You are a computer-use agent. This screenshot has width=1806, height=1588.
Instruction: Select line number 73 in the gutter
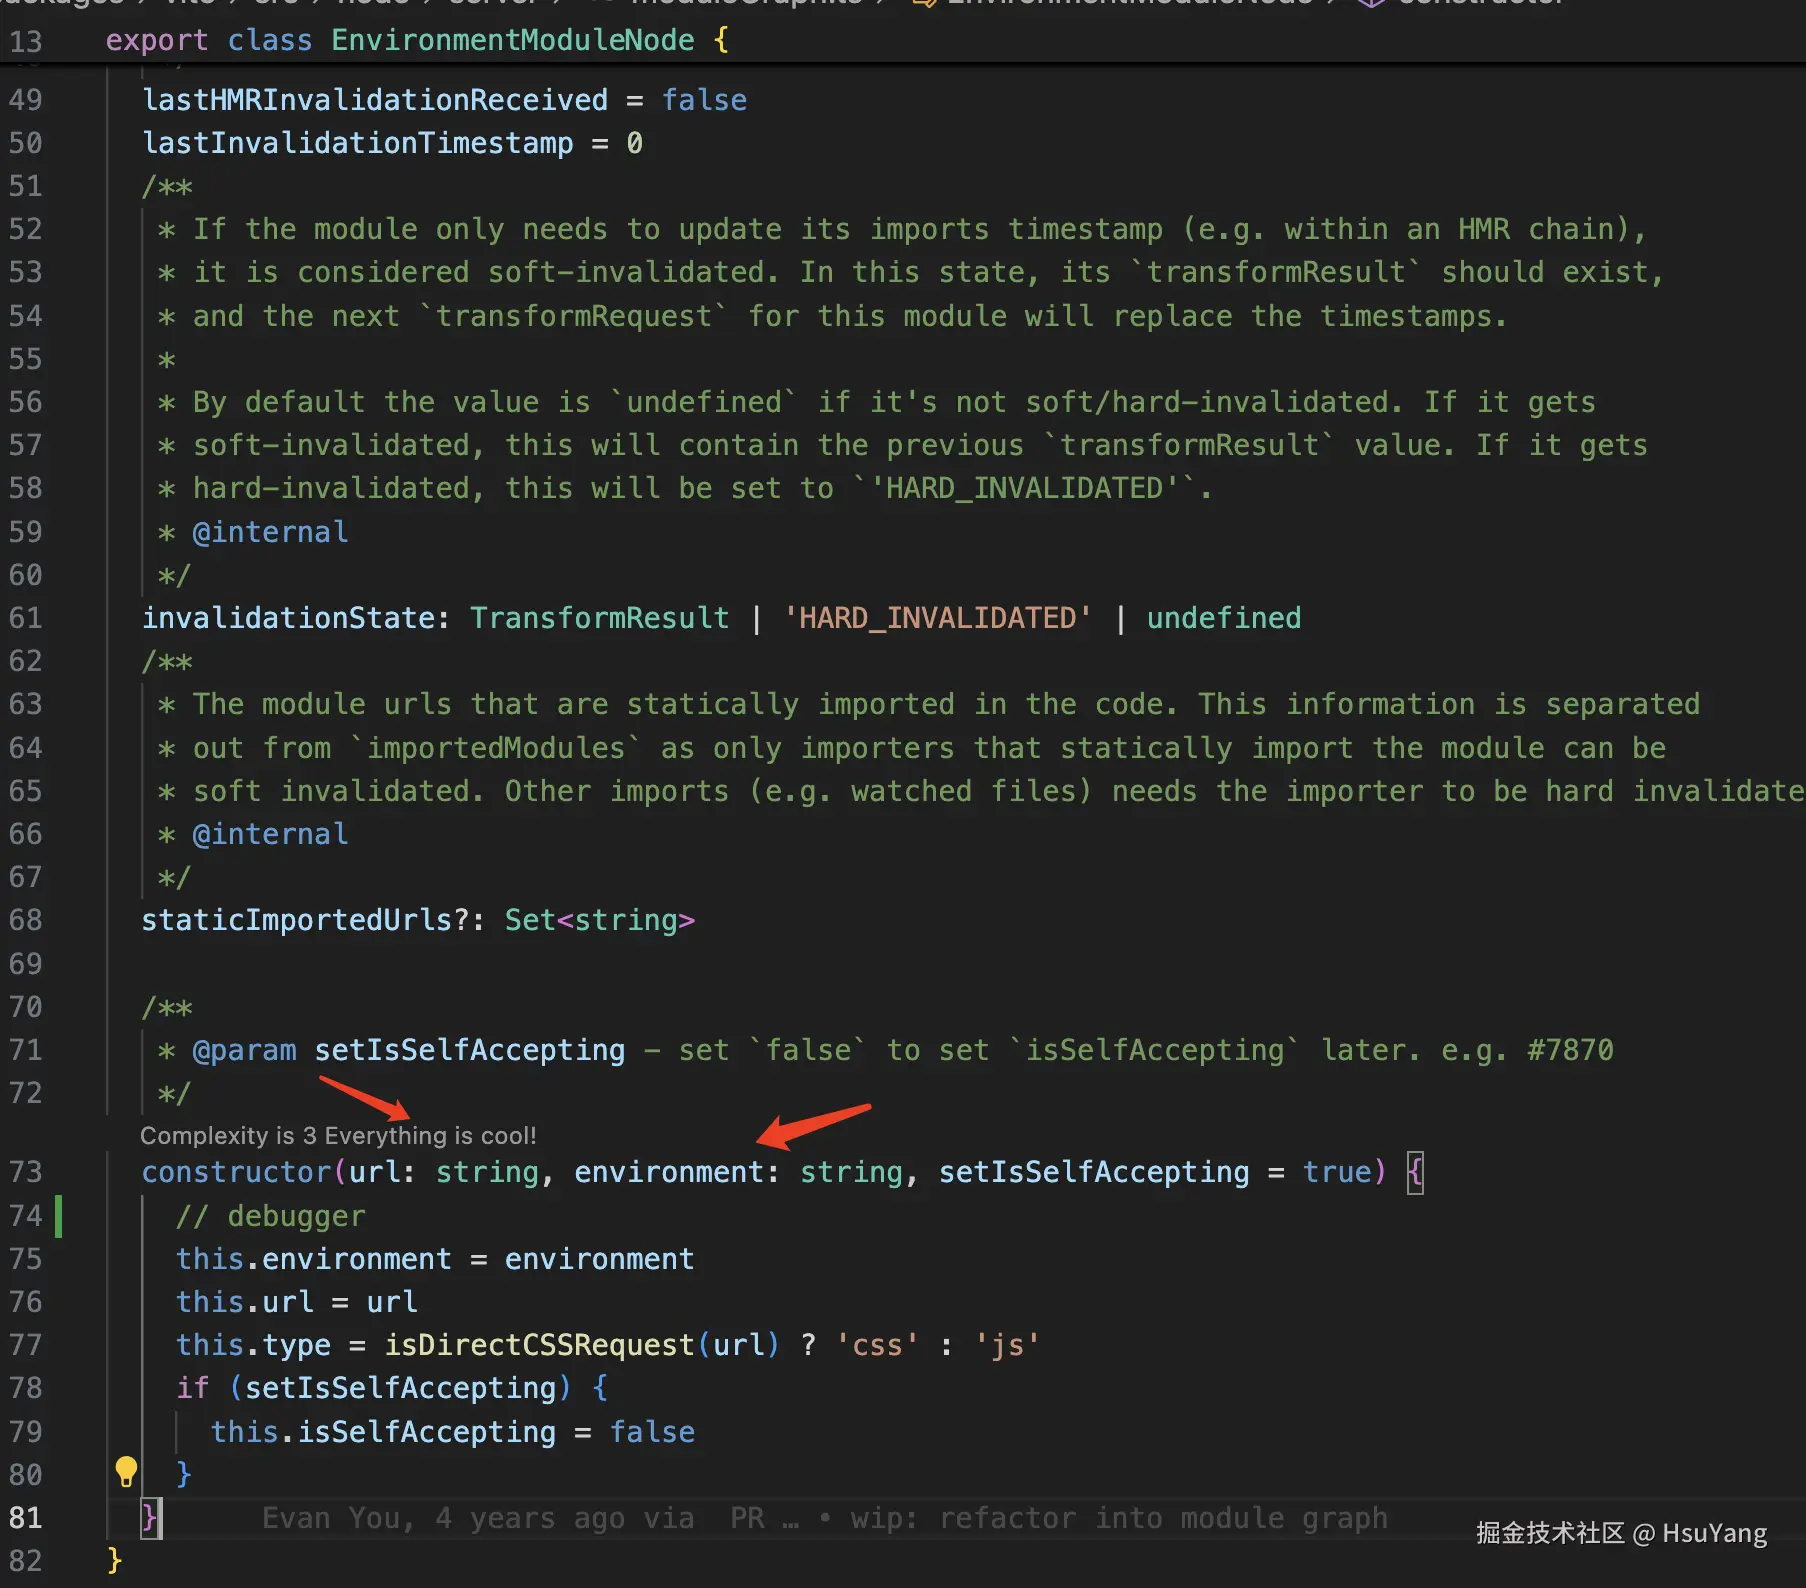[26, 1172]
